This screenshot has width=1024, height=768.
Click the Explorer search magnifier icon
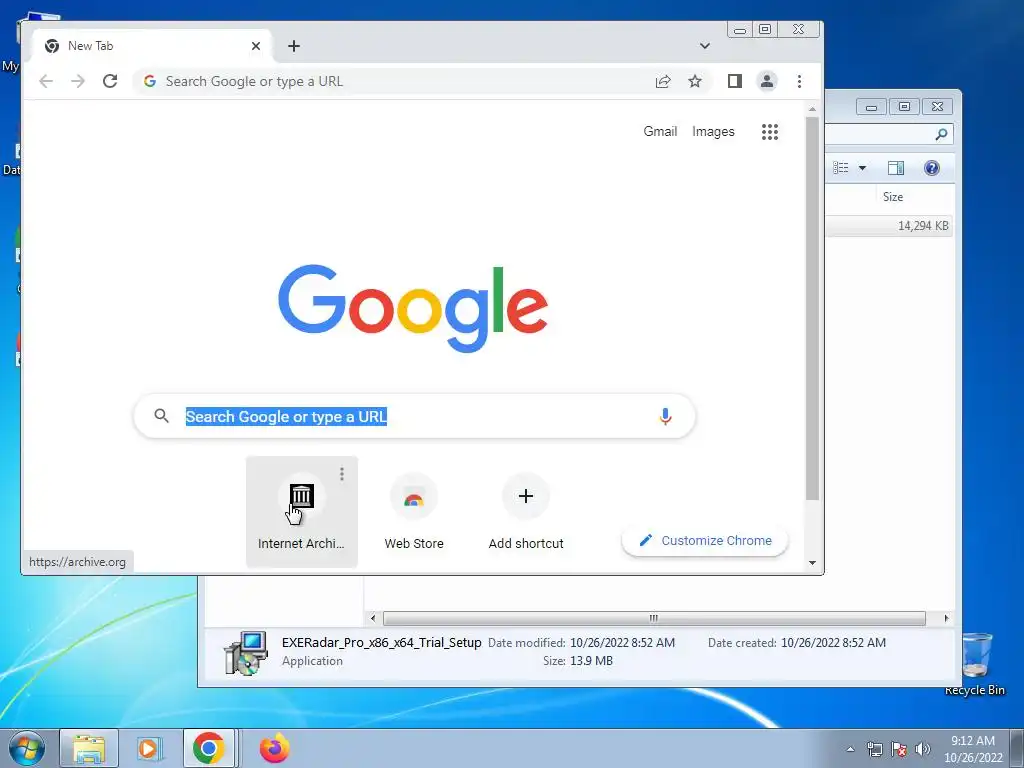pos(941,134)
